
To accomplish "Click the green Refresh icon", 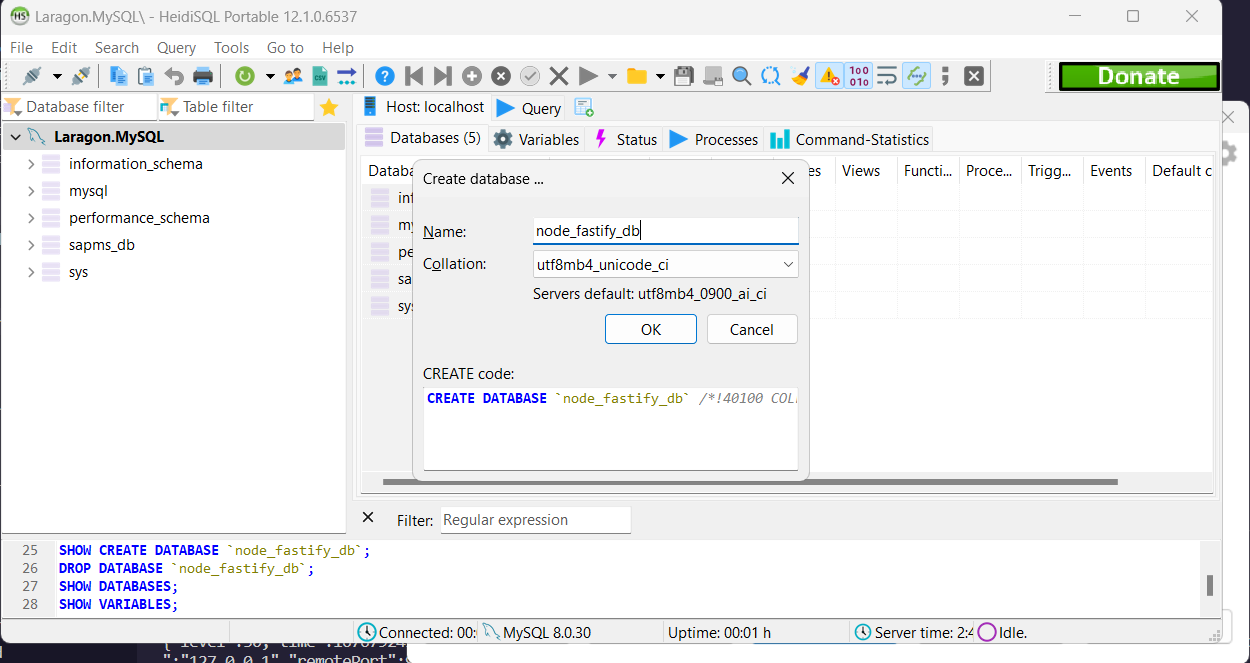I will tap(244, 76).
